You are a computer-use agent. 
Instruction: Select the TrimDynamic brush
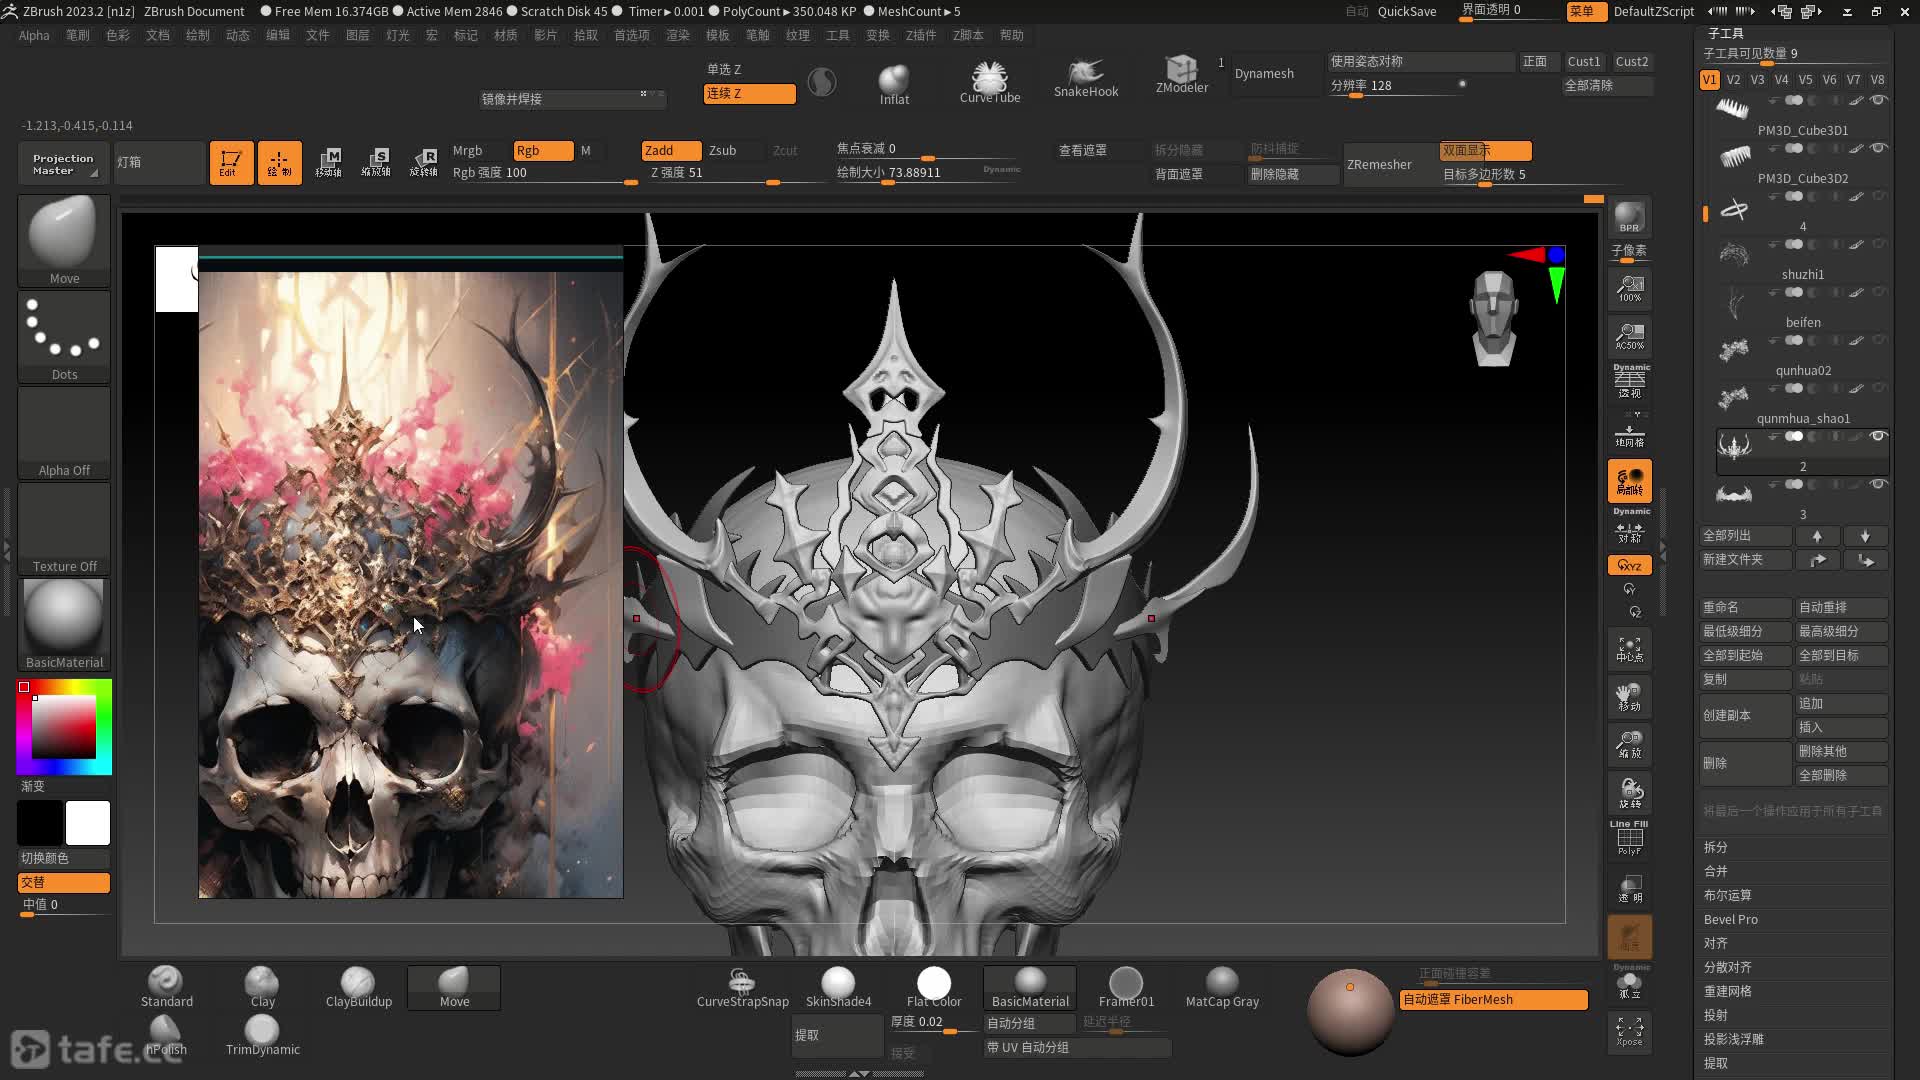(262, 1035)
